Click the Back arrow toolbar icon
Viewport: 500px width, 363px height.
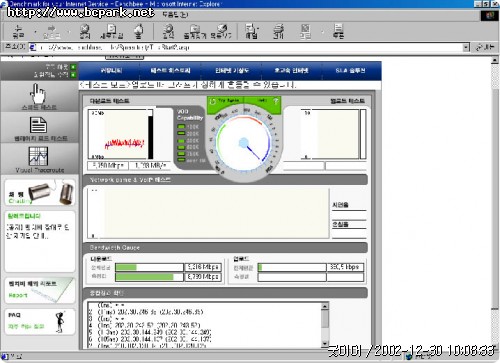tap(18, 31)
